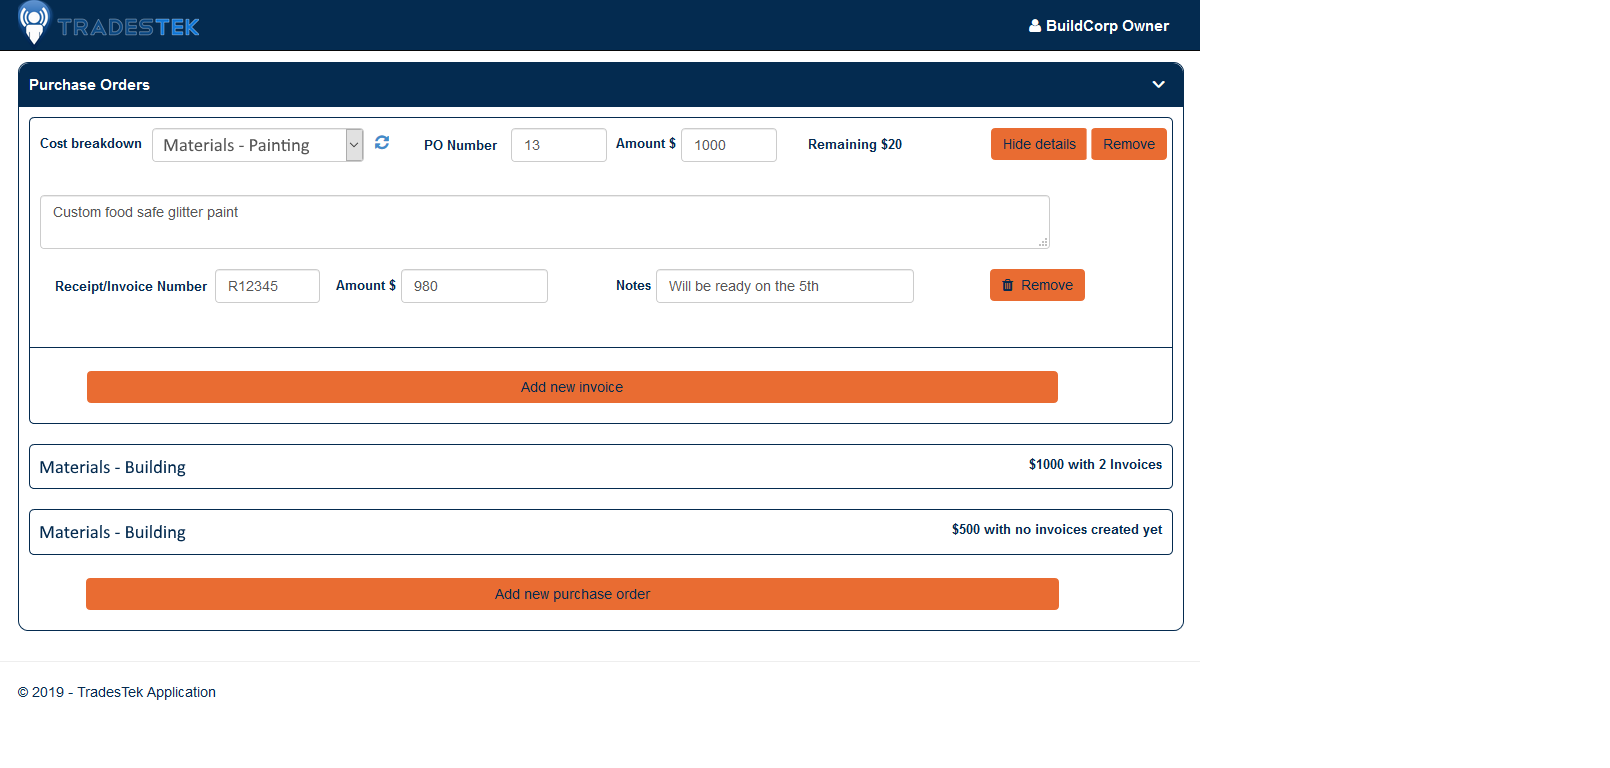Image resolution: width=1610 pixels, height=768 pixels.
Task: Focus the PO Number field
Action: click(x=558, y=145)
